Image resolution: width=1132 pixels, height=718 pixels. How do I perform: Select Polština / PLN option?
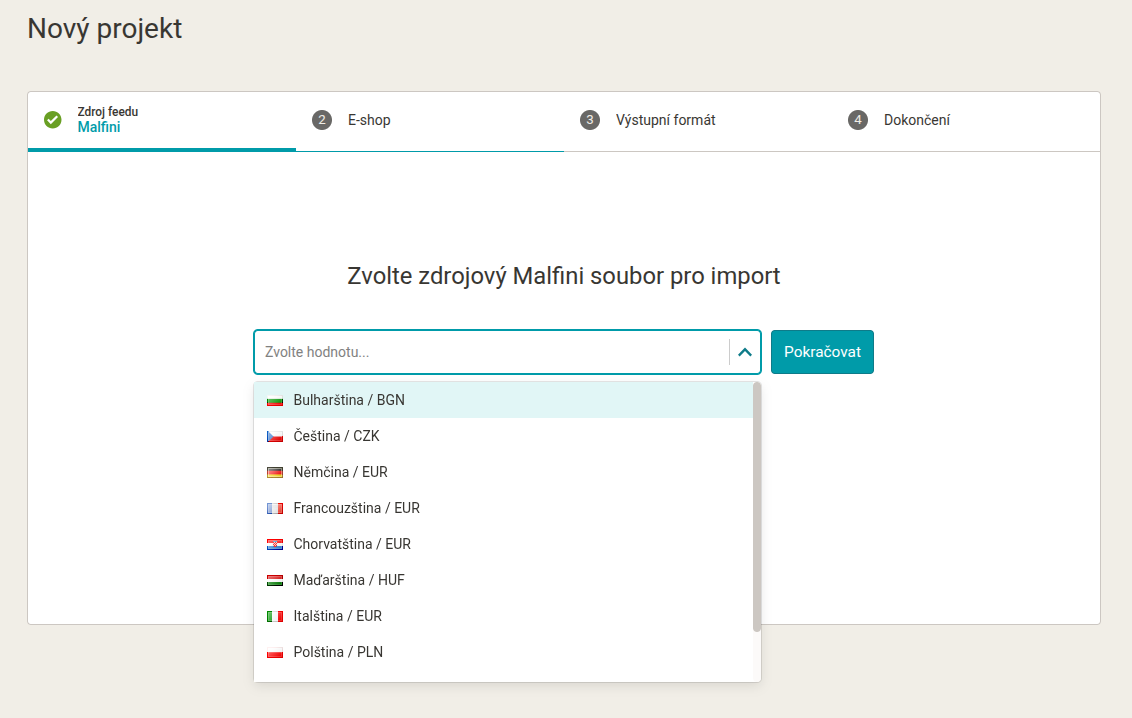[503, 652]
